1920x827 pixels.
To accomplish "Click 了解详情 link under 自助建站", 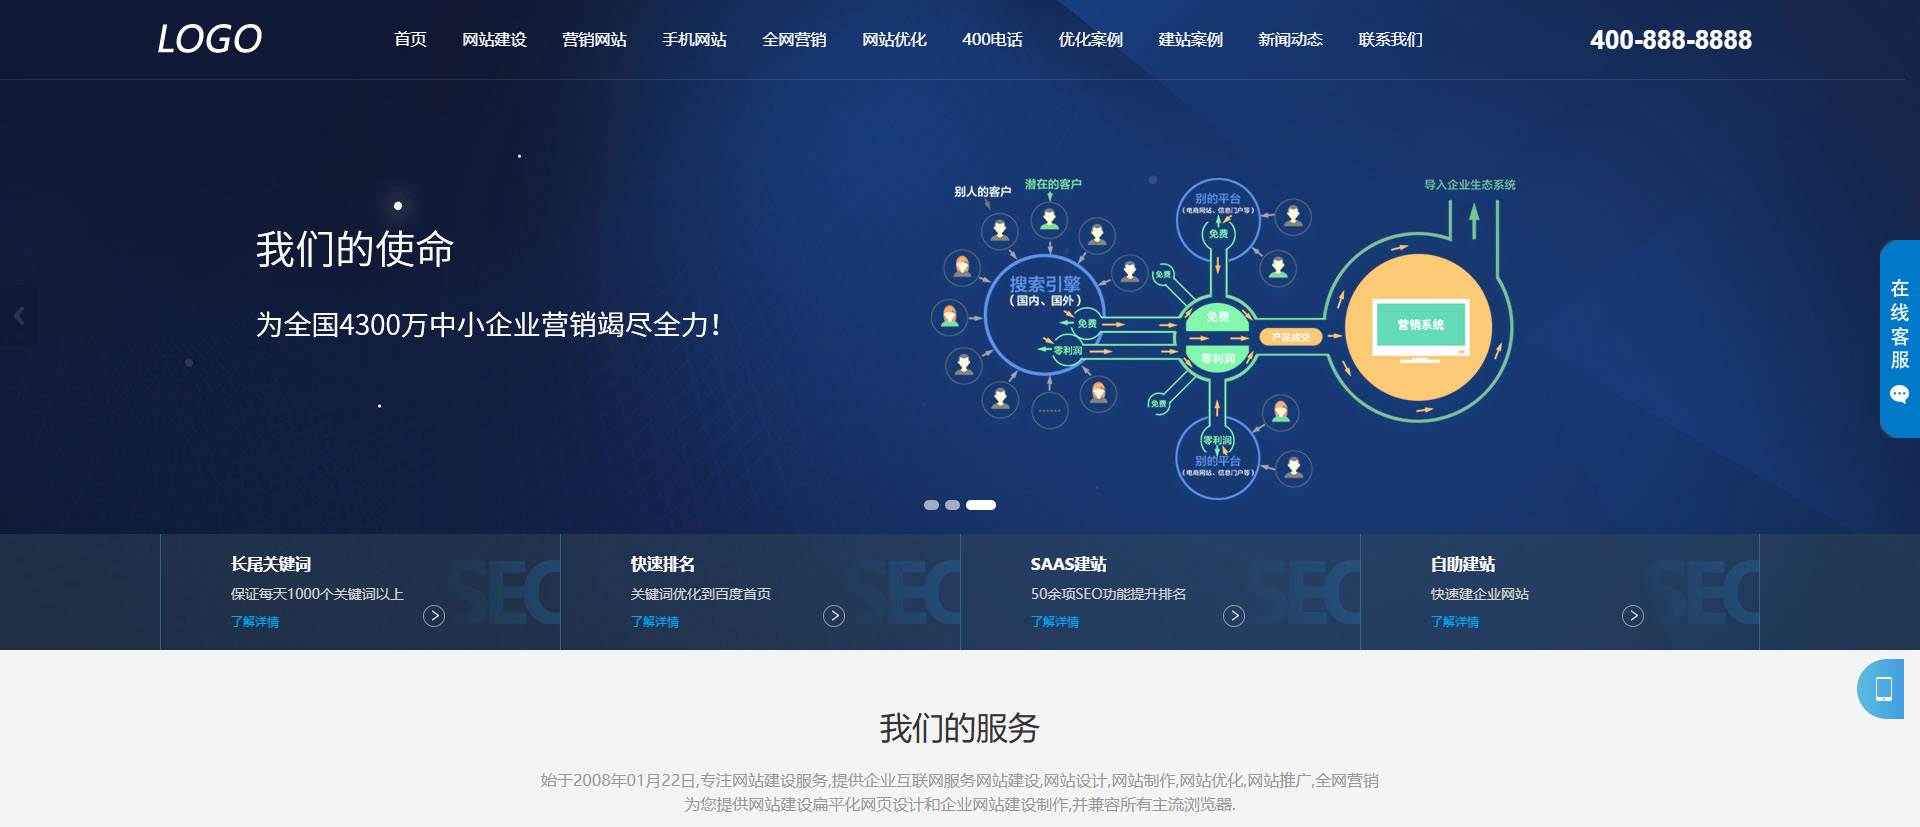I will click(x=1455, y=622).
